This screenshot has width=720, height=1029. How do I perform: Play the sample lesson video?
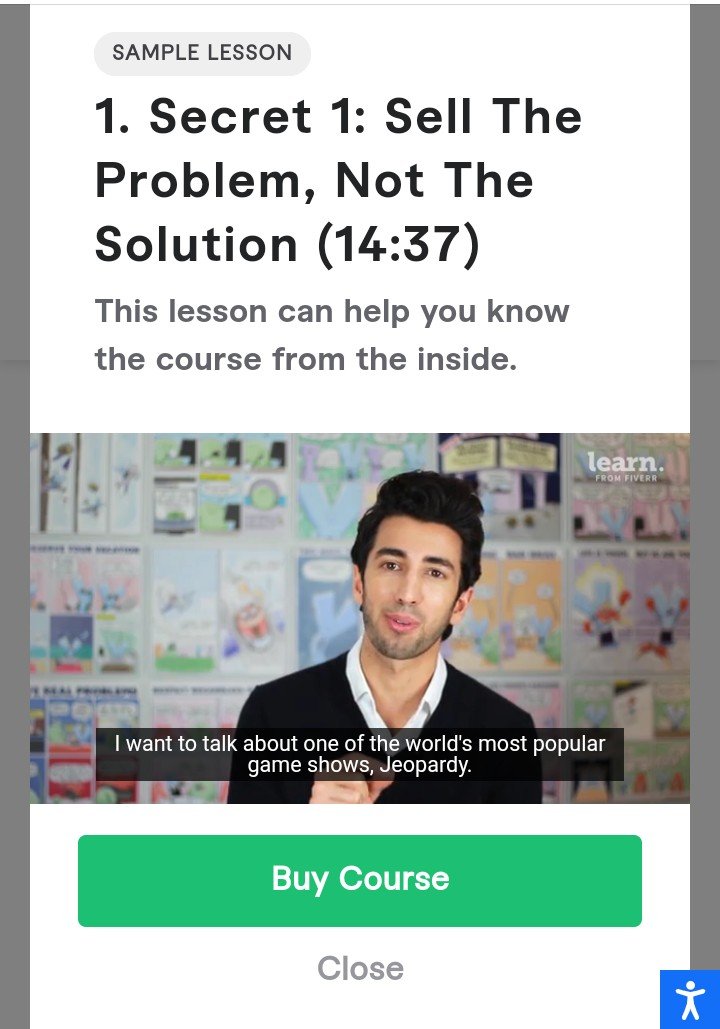point(360,618)
